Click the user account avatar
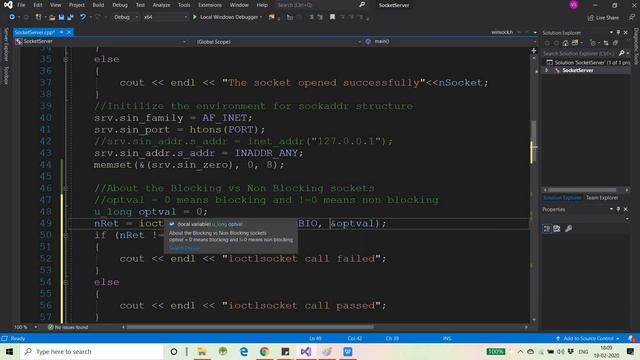The height and width of the screenshot is (360, 640). click(x=573, y=5)
